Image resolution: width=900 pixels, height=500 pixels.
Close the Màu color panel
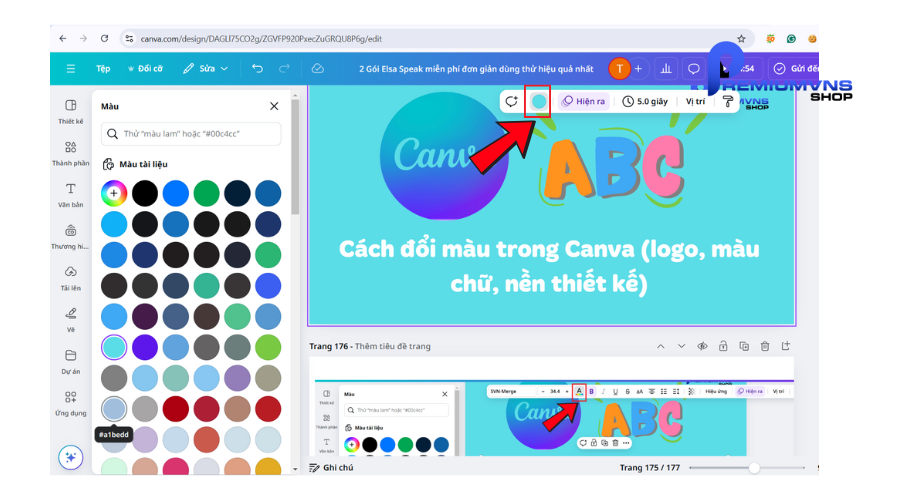[274, 106]
